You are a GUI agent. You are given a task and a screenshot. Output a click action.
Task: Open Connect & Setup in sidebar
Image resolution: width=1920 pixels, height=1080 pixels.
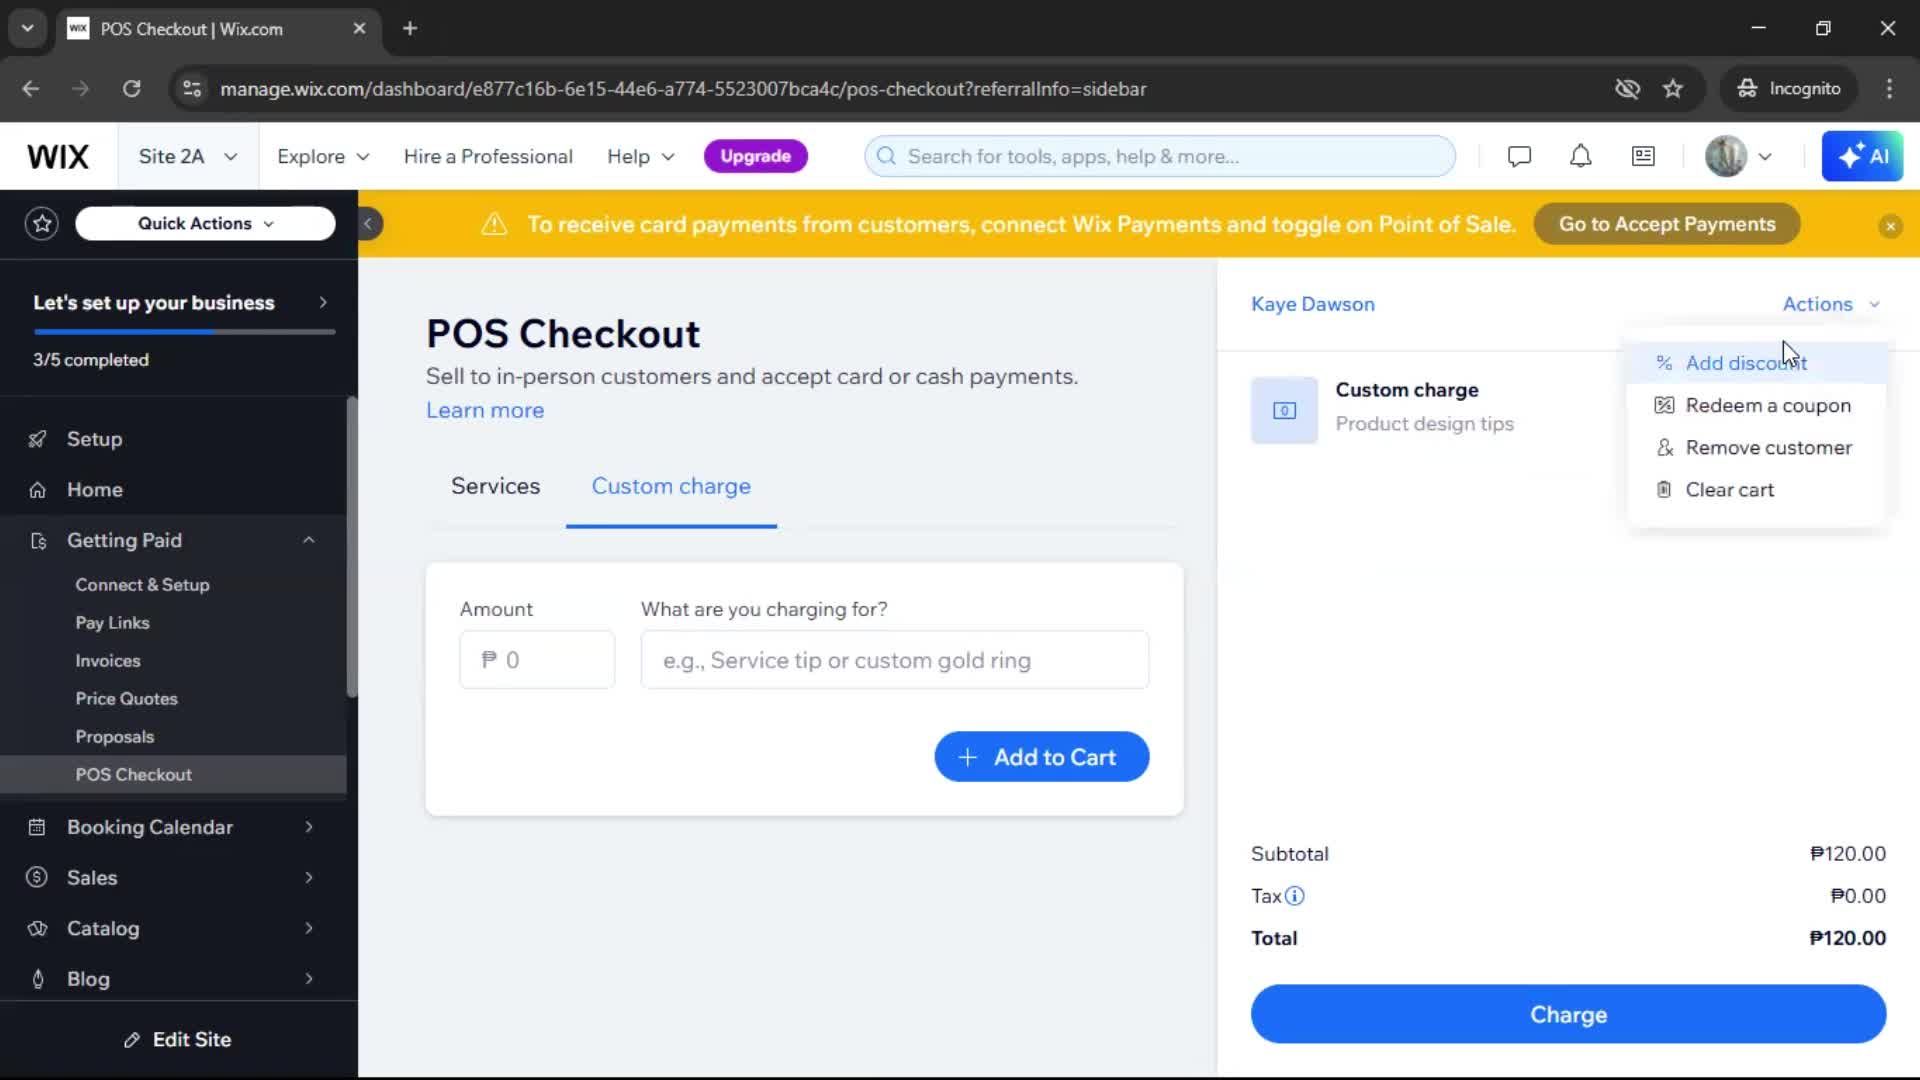point(142,585)
